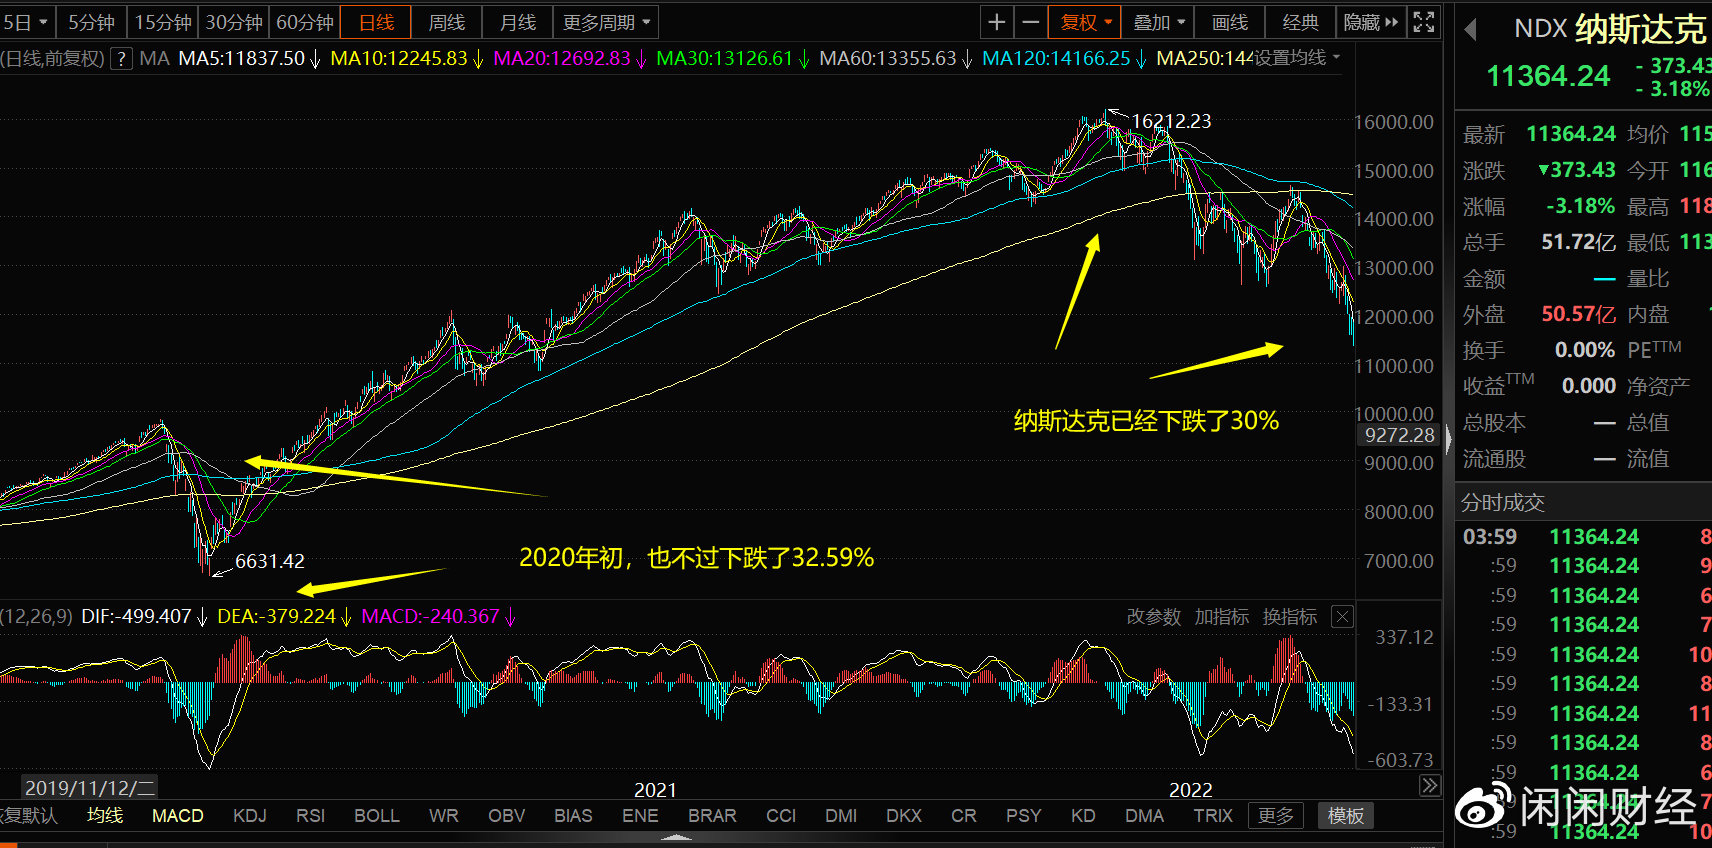1712x848 pixels.
Task: Click the 分时成交 section header
Action: point(1503,503)
